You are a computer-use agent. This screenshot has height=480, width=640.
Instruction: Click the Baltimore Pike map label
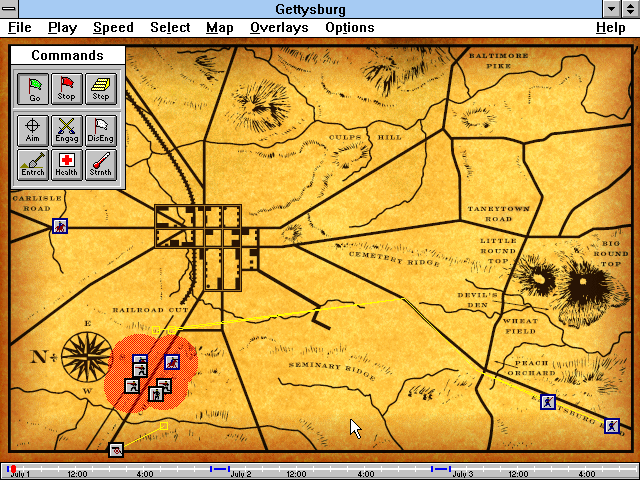[498, 60]
